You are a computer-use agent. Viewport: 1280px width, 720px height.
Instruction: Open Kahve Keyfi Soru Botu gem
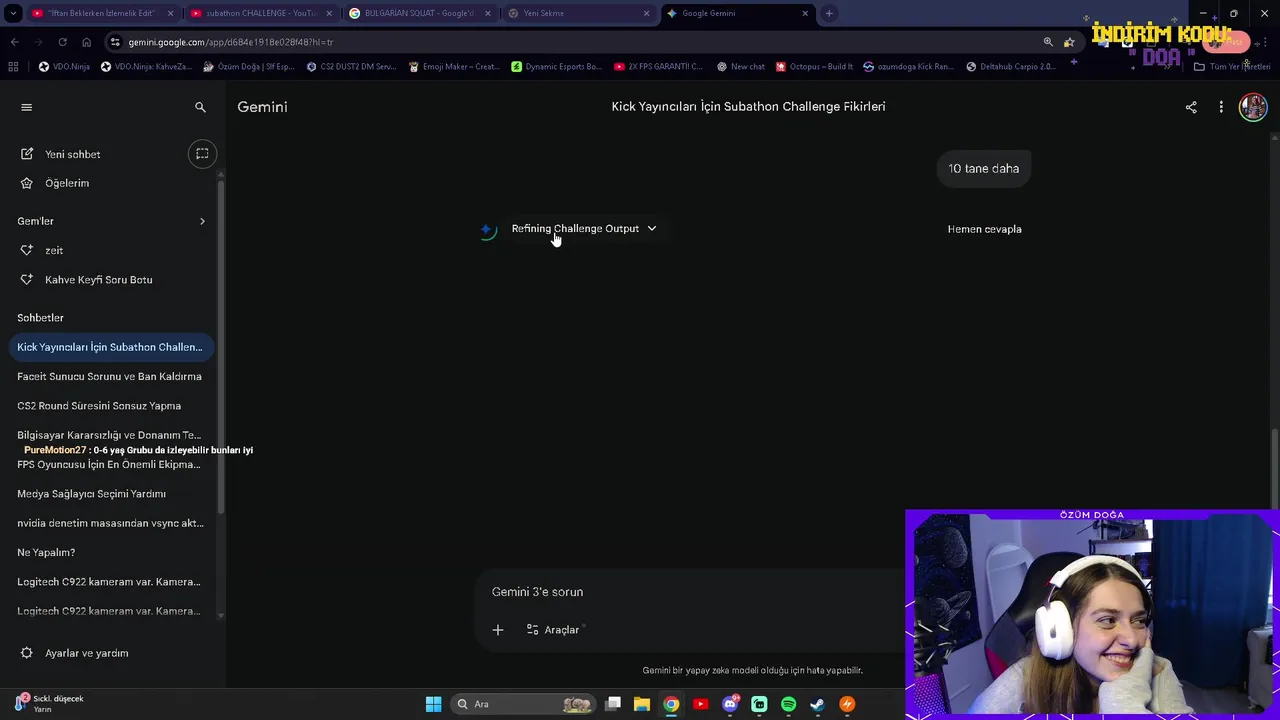[98, 280]
